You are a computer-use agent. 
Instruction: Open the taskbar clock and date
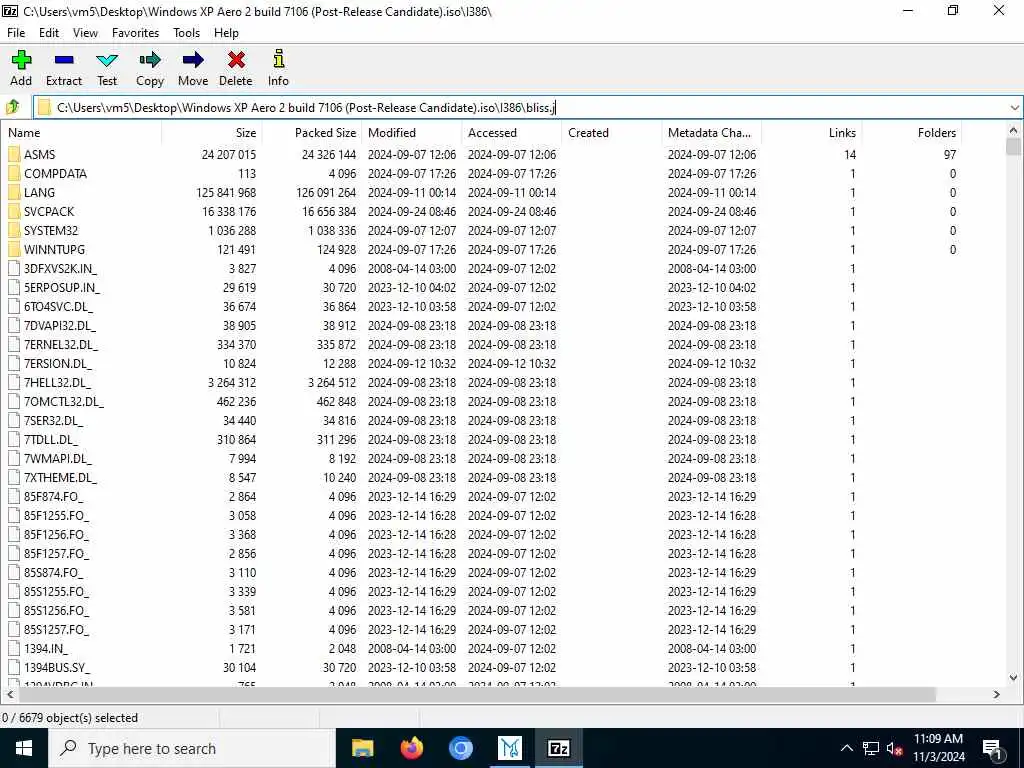938,748
